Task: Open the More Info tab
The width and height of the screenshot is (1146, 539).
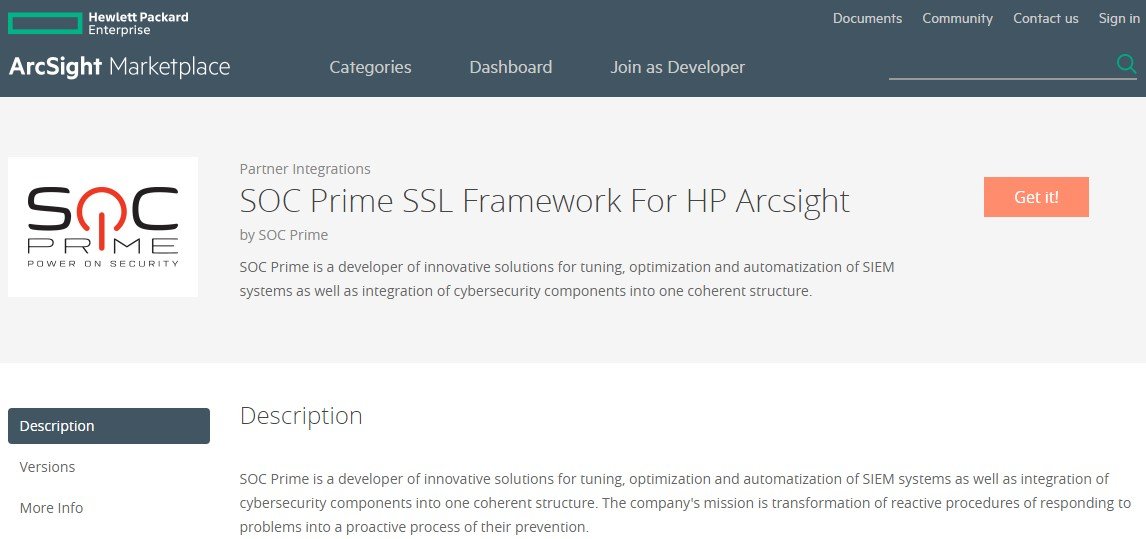Action: pos(51,508)
